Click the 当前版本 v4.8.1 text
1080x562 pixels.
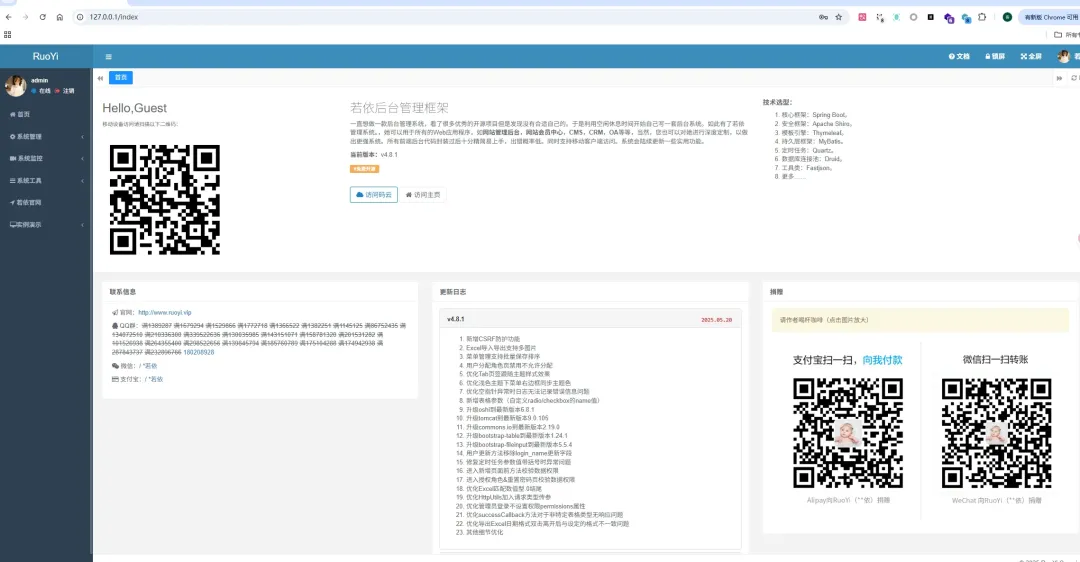pyautogui.click(x=374, y=155)
